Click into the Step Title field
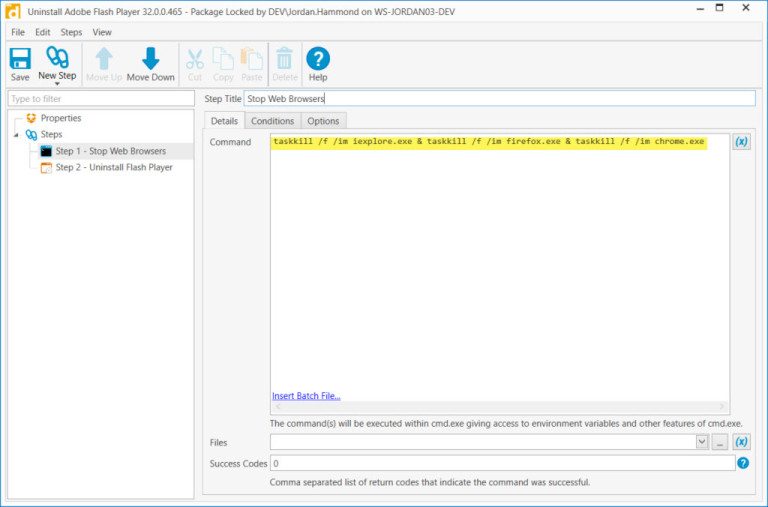The width and height of the screenshot is (768, 507). pyautogui.click(x=500, y=98)
